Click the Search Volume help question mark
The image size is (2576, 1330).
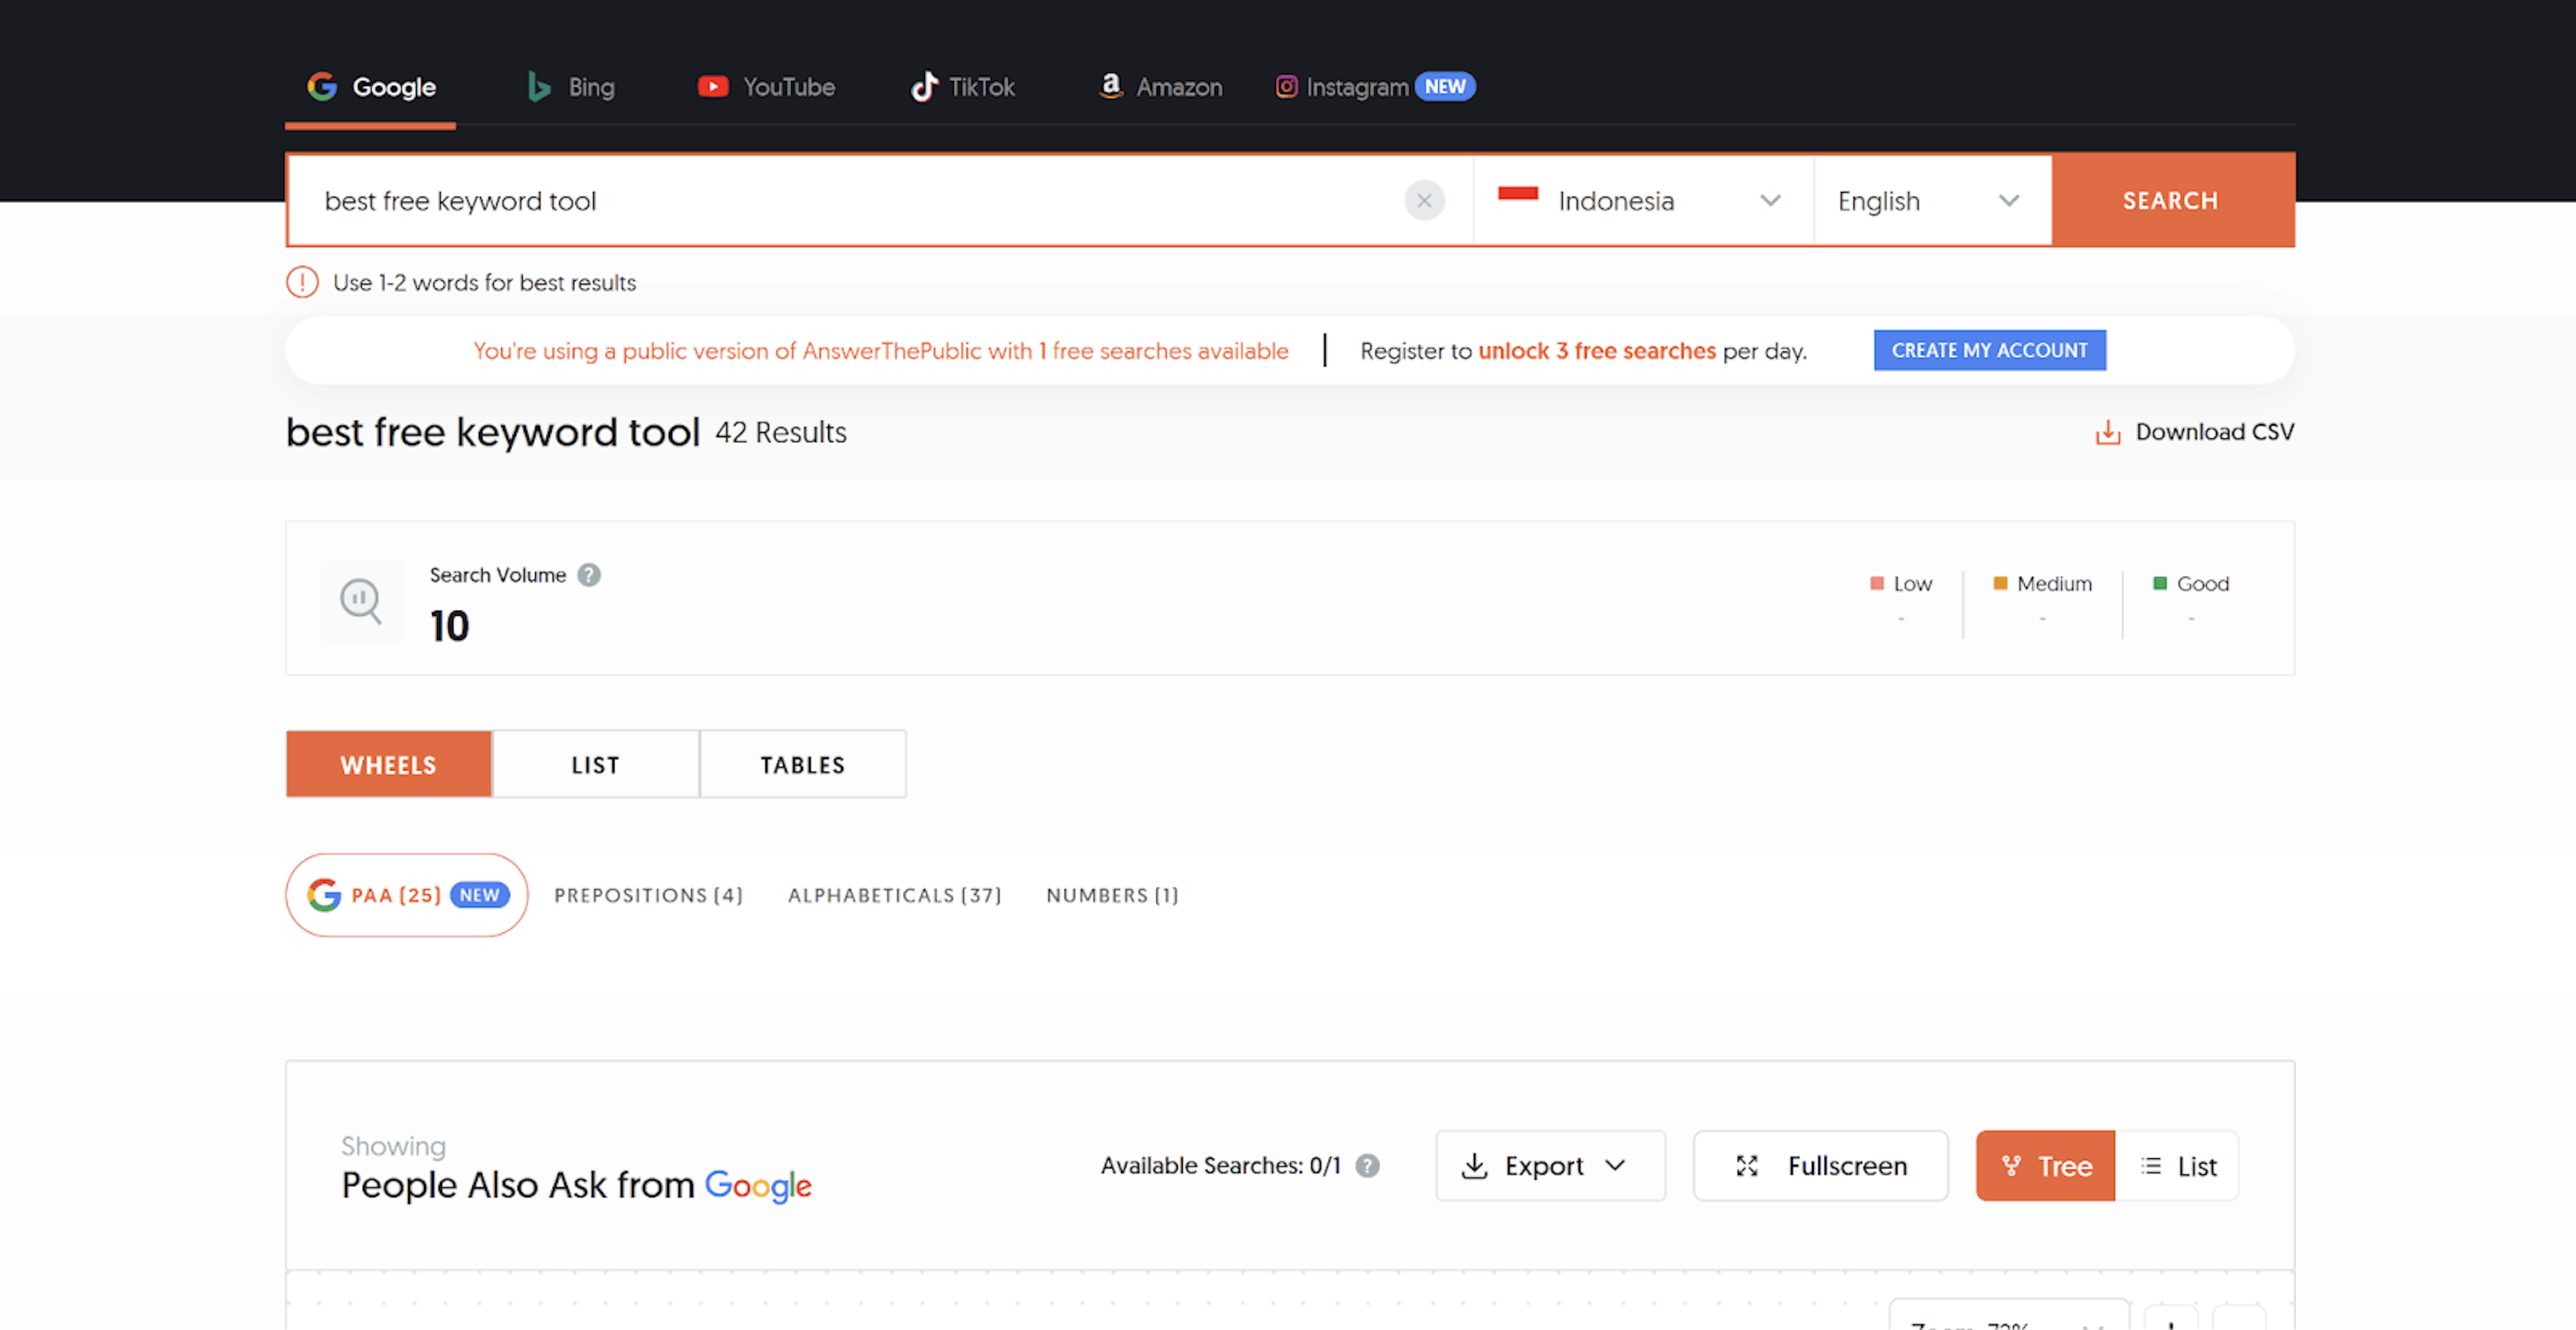[x=589, y=575]
